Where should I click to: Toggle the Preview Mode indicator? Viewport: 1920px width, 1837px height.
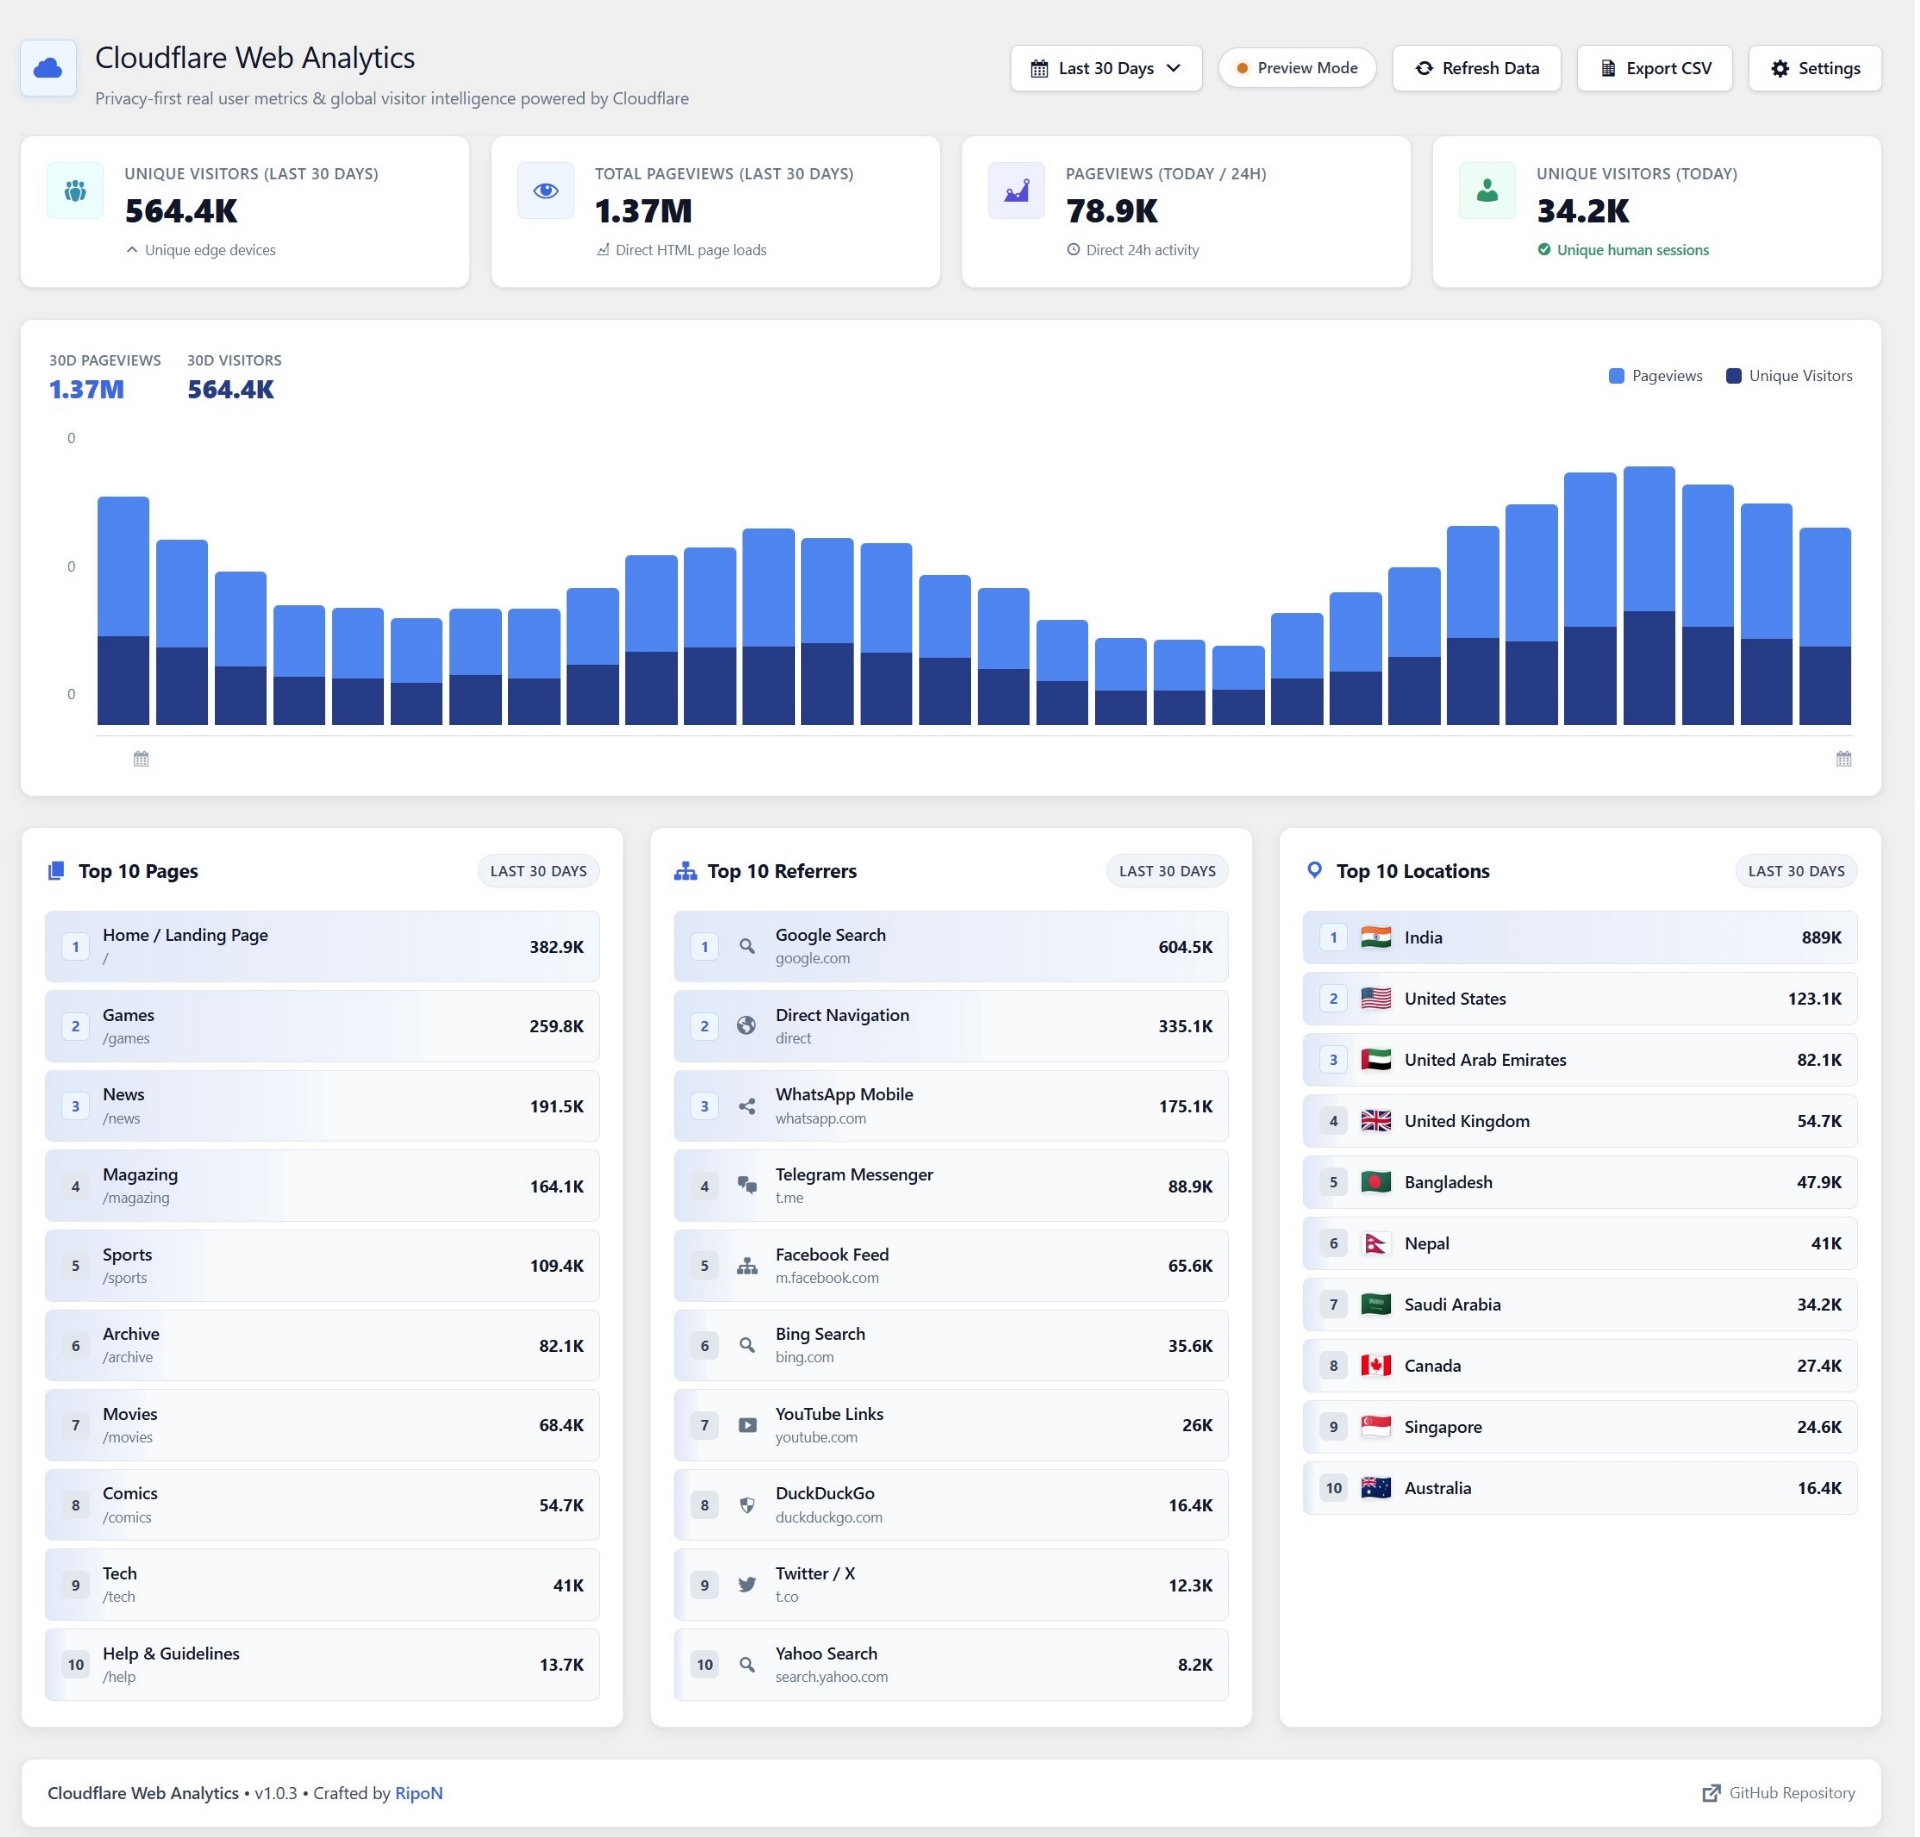[x=1297, y=68]
